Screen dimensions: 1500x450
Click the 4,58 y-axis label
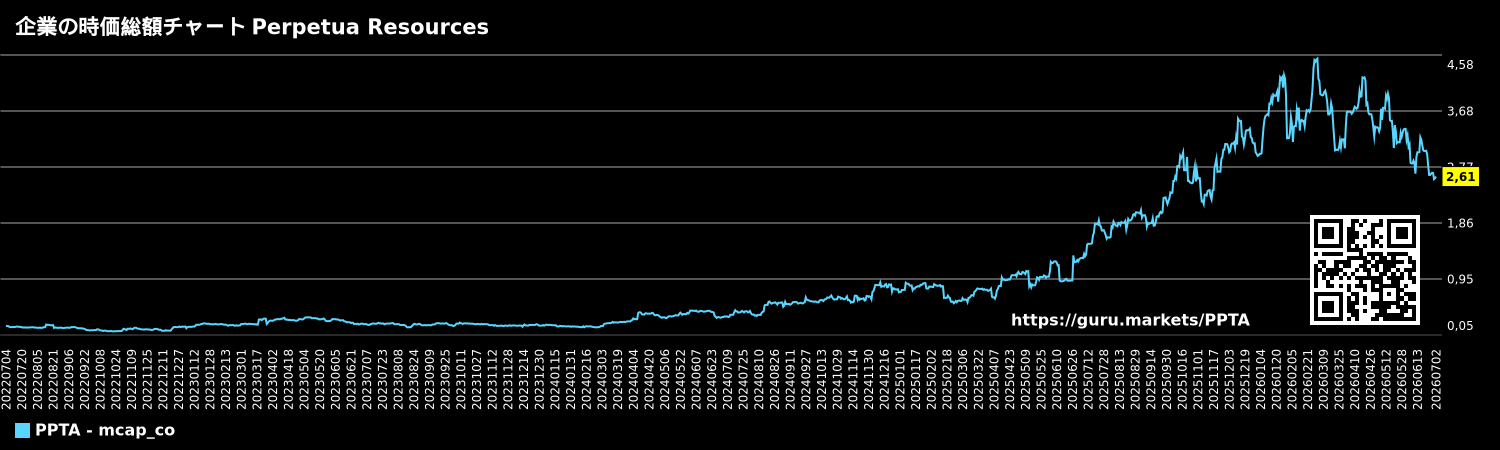(x=1460, y=65)
